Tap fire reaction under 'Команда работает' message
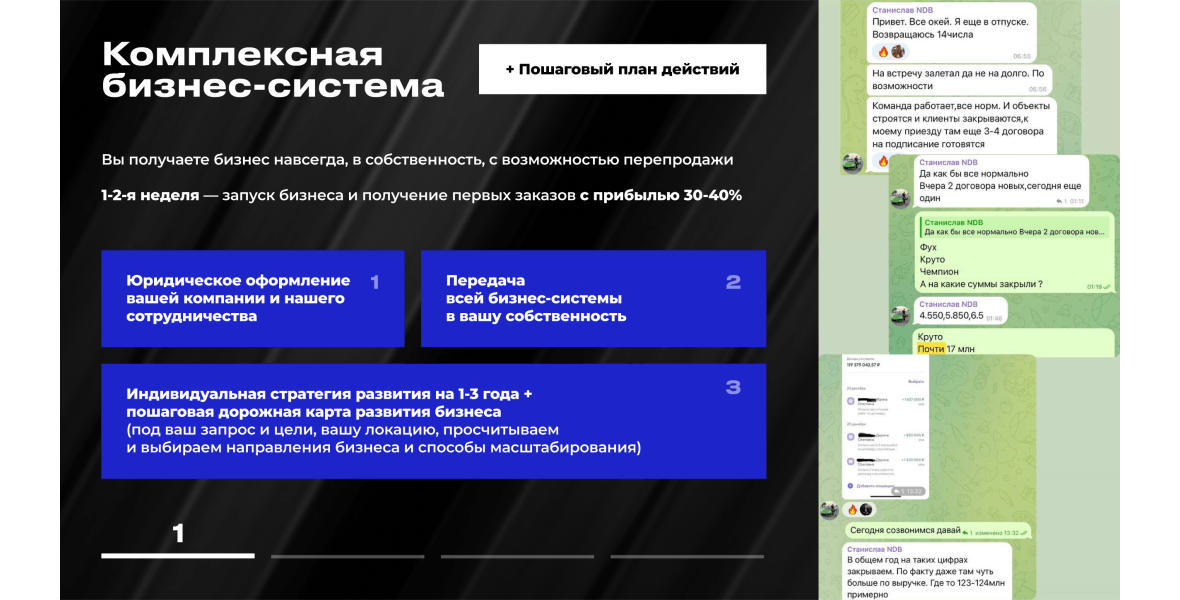The width and height of the screenshot is (1180, 600). 883,161
